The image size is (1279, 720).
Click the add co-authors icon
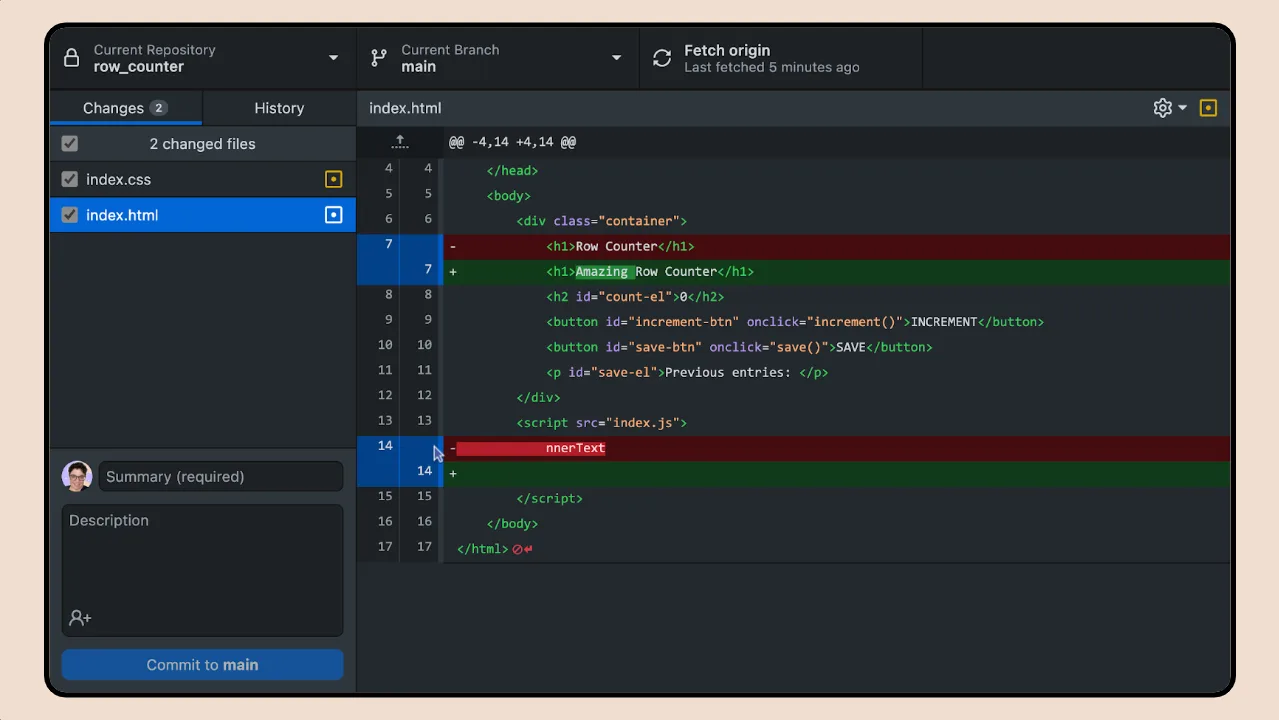(80, 618)
